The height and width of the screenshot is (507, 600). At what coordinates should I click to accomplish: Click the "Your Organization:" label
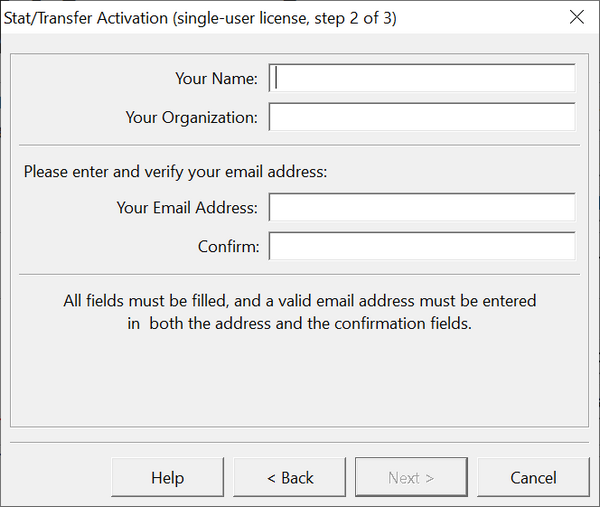[191, 117]
